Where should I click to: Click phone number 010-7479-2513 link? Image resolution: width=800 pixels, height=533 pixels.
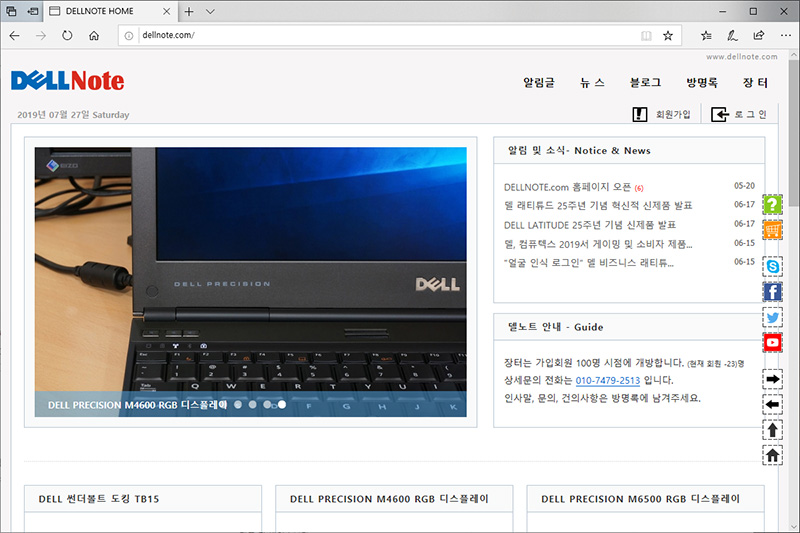(x=608, y=380)
